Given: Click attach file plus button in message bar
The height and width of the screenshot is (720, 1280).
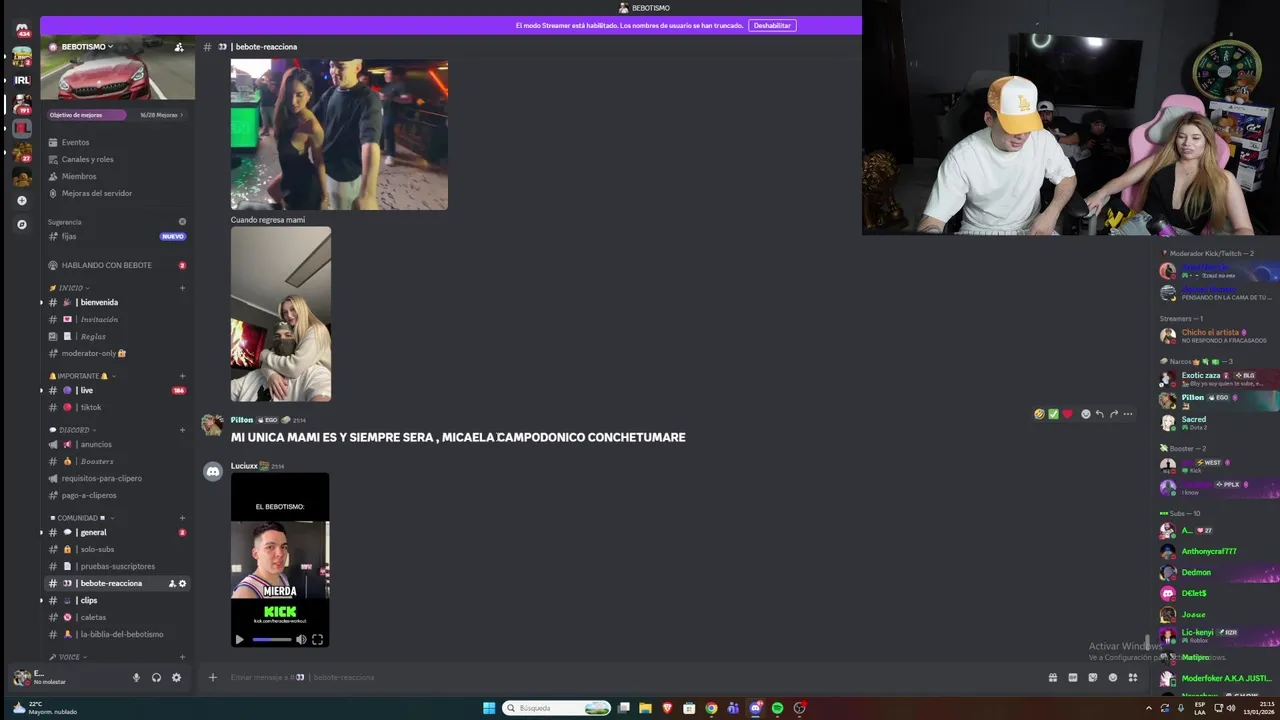Looking at the screenshot, I should tap(212, 677).
